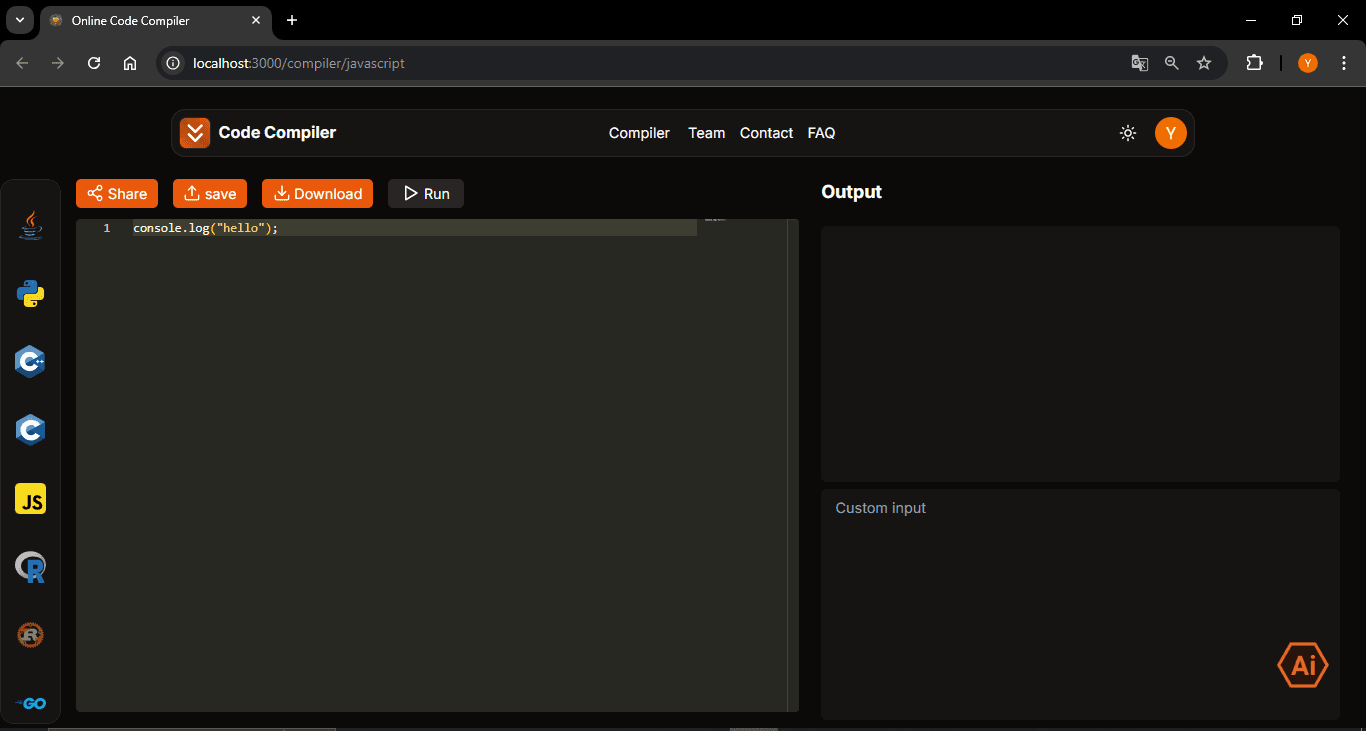Screen dimensions: 1366x731
Task: Open the Compiler nav item
Action: (x=639, y=133)
